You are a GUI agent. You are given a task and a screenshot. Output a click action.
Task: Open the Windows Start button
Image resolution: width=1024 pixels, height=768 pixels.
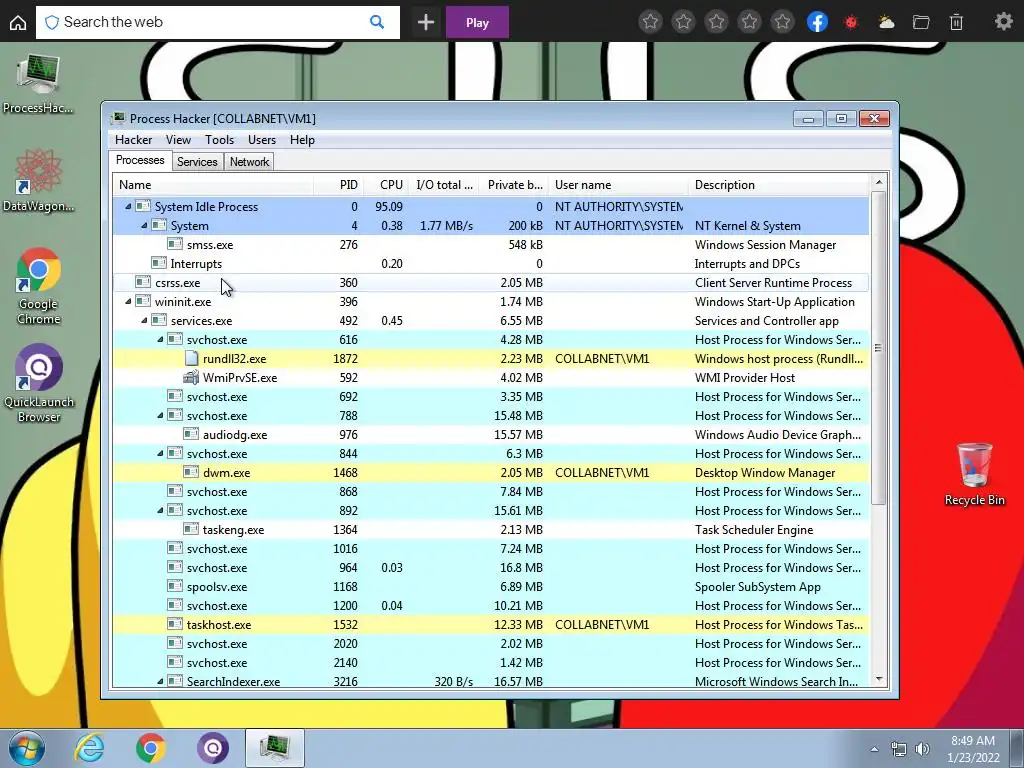pyautogui.click(x=27, y=748)
